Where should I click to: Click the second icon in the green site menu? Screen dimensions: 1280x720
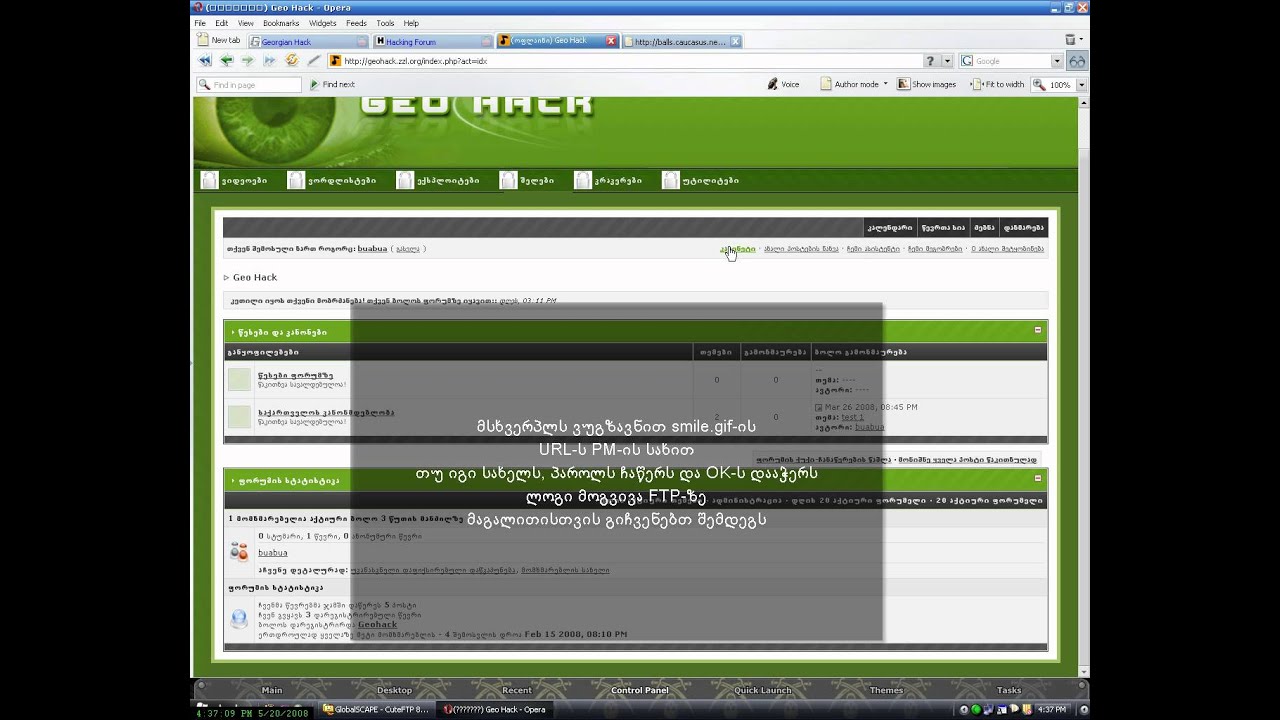(296, 180)
